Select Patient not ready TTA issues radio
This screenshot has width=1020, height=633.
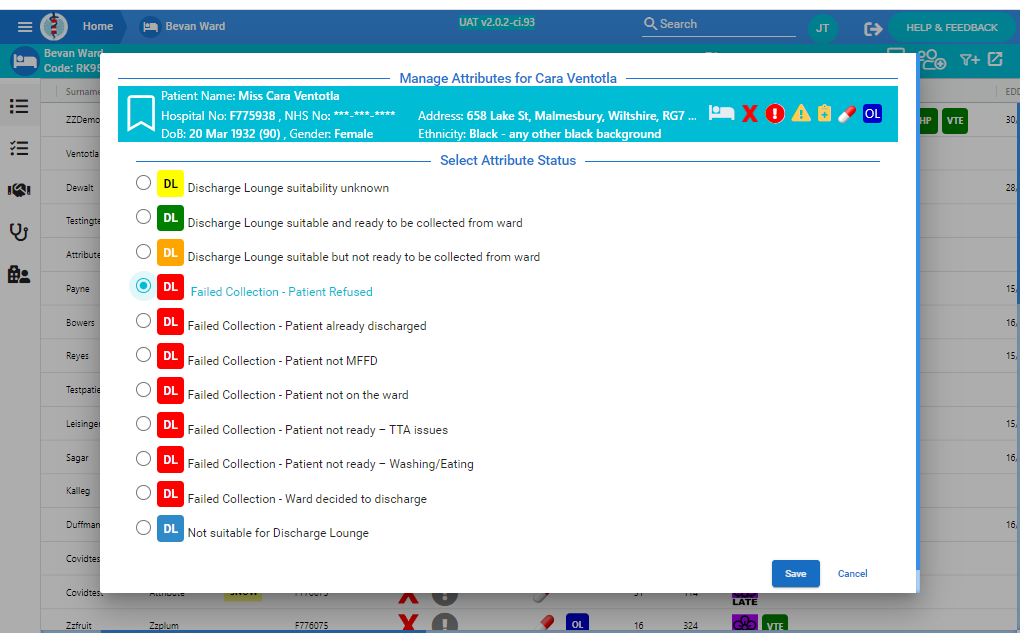[143, 424]
